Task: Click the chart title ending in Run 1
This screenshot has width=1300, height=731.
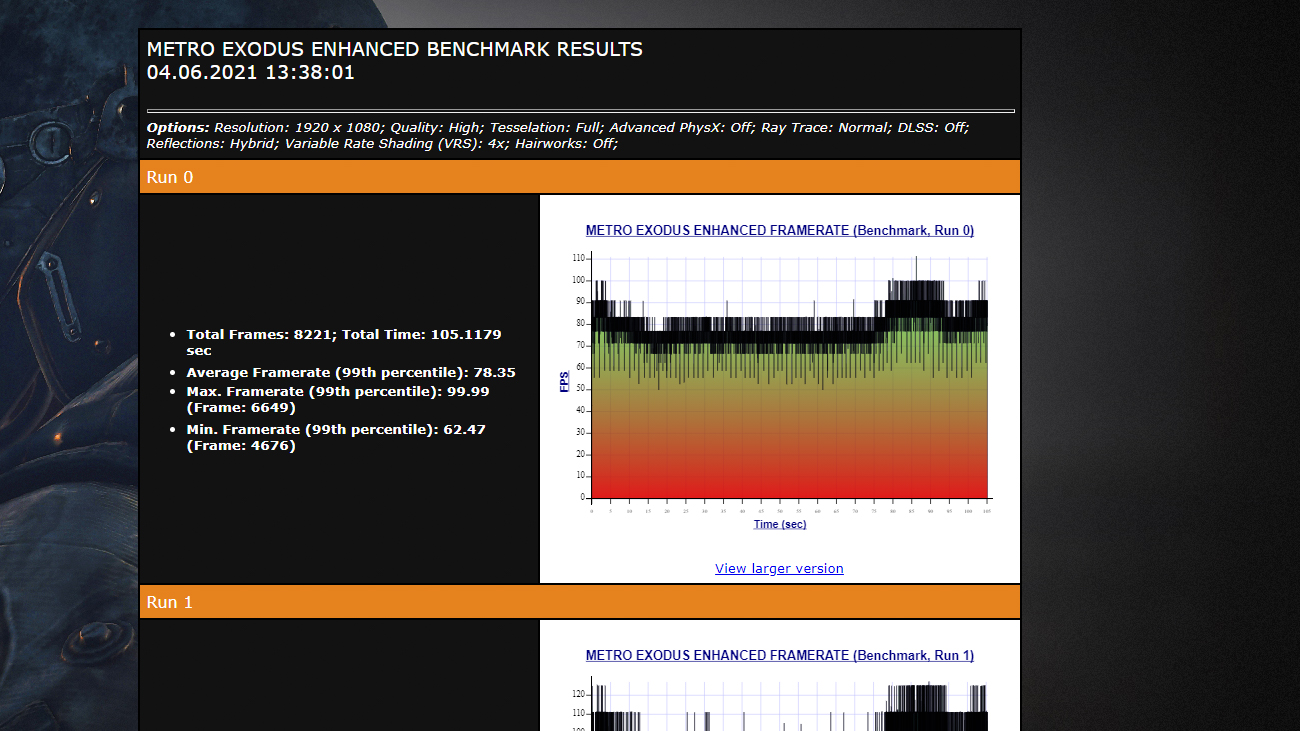Action: tap(780, 656)
